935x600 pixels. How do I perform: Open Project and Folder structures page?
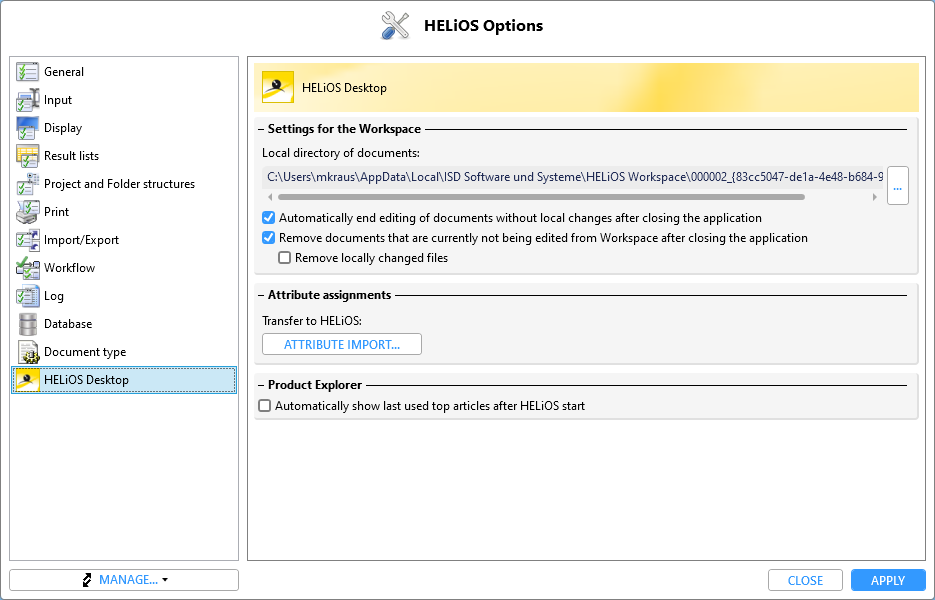point(119,184)
